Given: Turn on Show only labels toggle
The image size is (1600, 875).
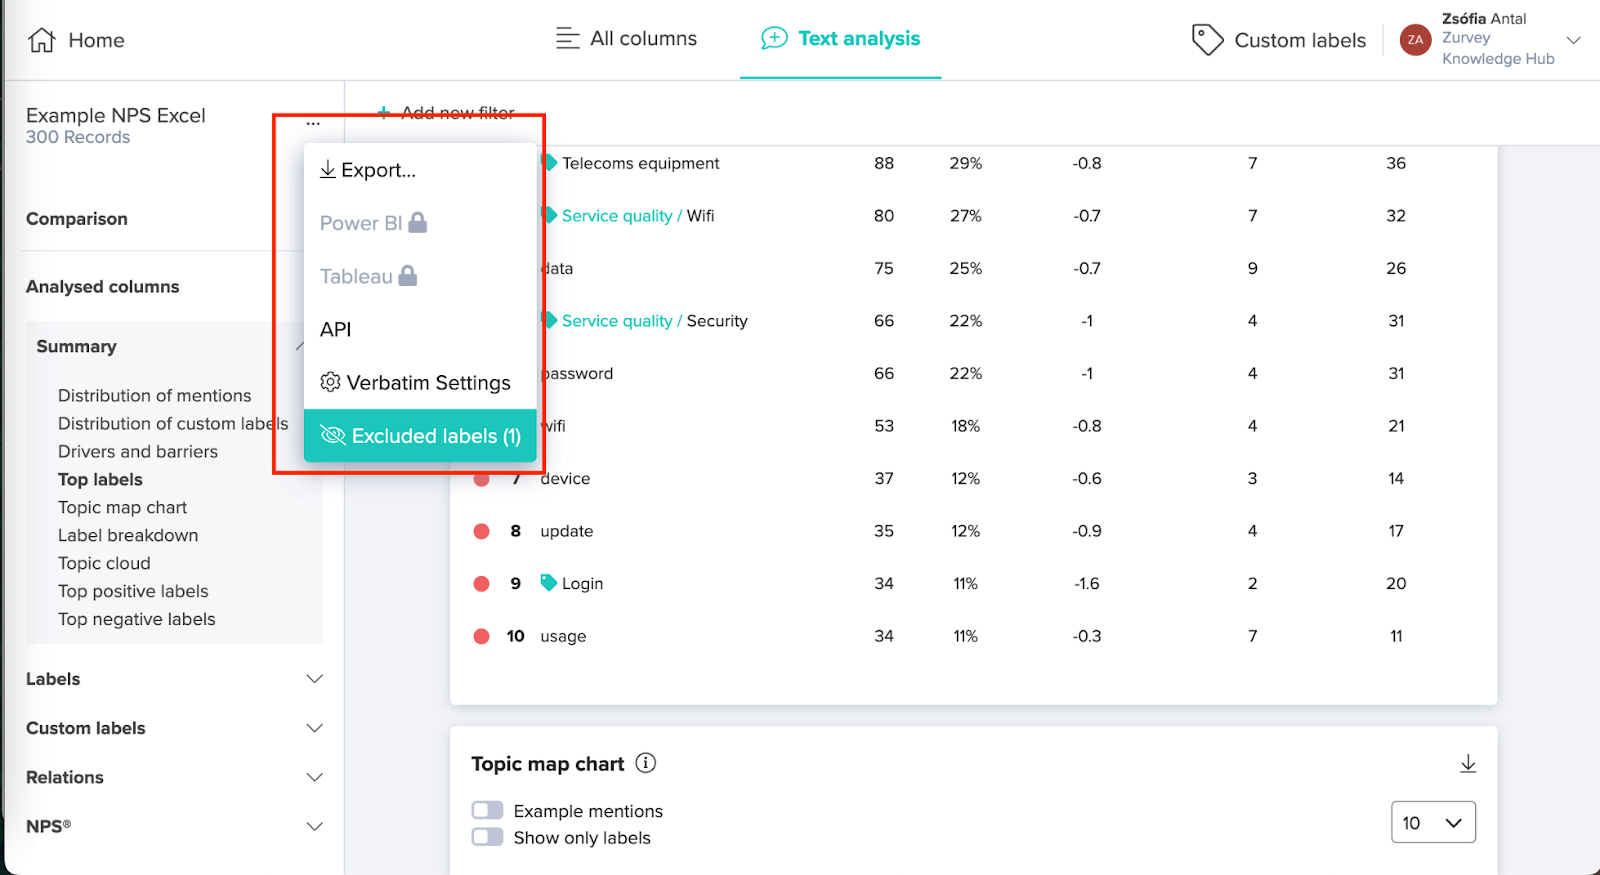Looking at the screenshot, I should tap(488, 837).
